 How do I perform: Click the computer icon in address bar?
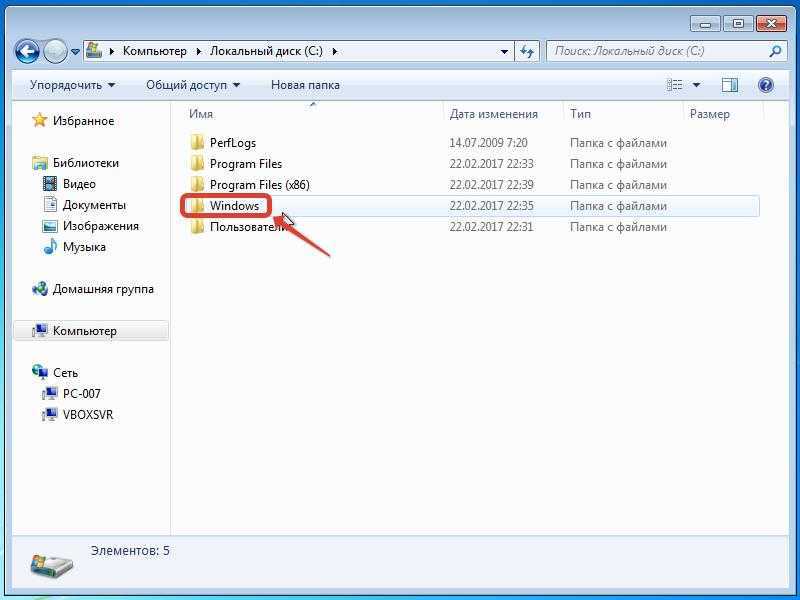(x=93, y=51)
